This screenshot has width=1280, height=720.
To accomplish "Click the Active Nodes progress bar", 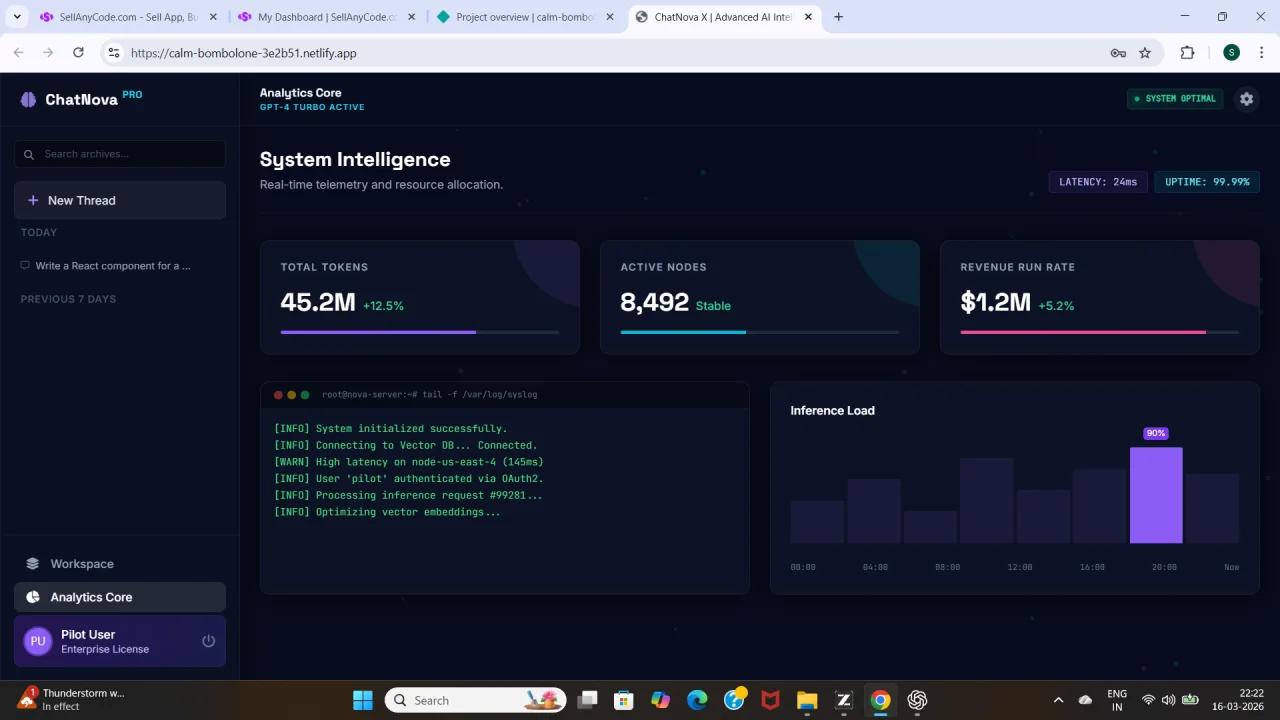I will (760, 332).
